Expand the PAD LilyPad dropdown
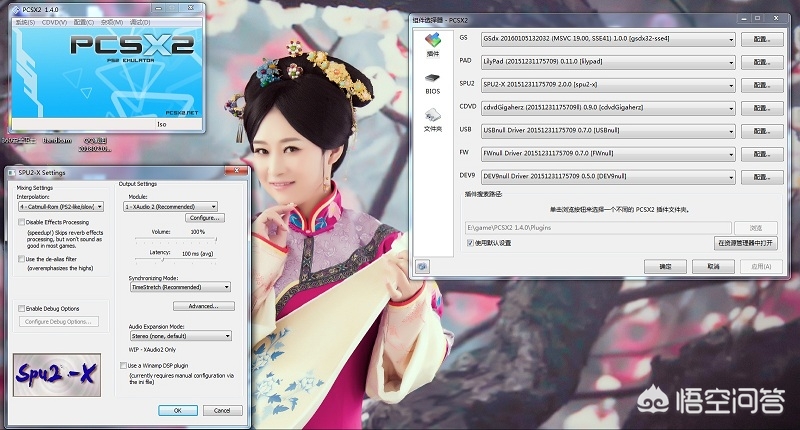Viewport: 800px width, 430px height. click(x=608, y=62)
